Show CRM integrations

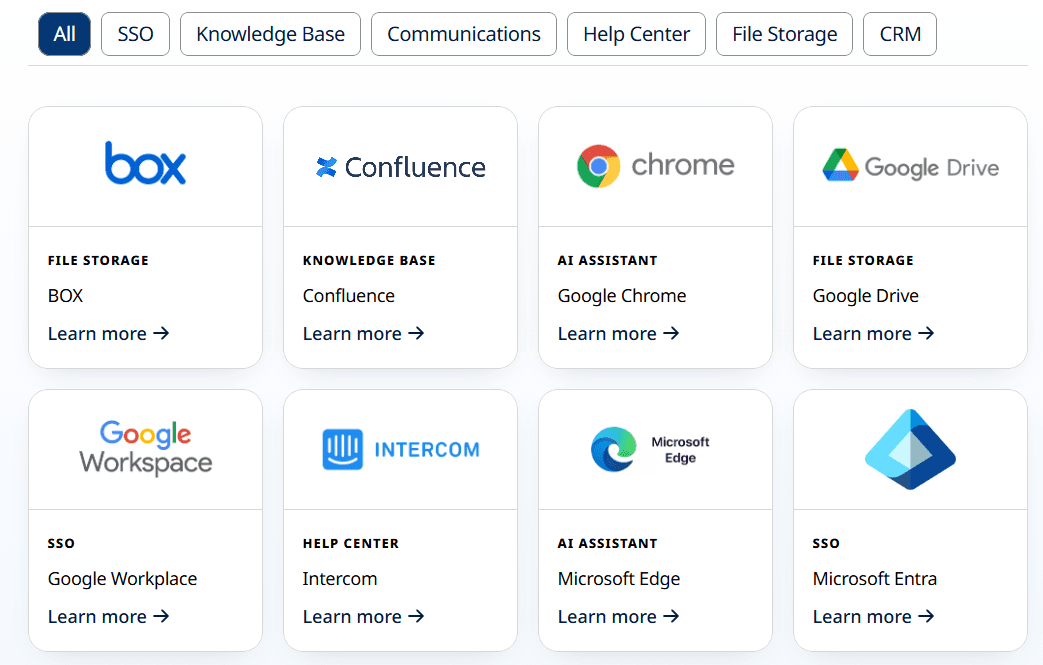[900, 34]
